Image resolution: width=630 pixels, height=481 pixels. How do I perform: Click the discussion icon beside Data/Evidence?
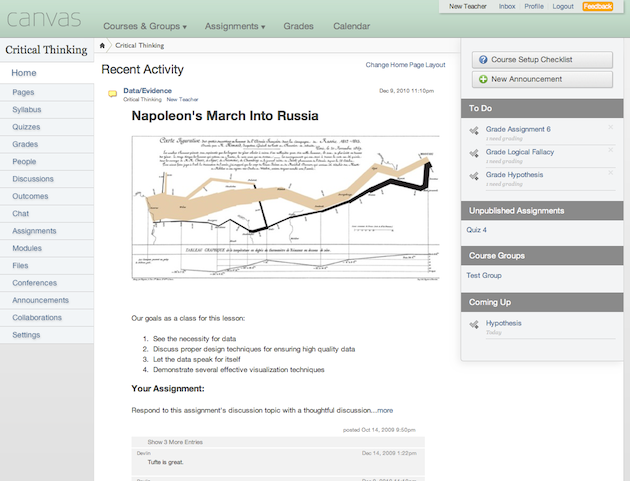pyautogui.click(x=112, y=93)
